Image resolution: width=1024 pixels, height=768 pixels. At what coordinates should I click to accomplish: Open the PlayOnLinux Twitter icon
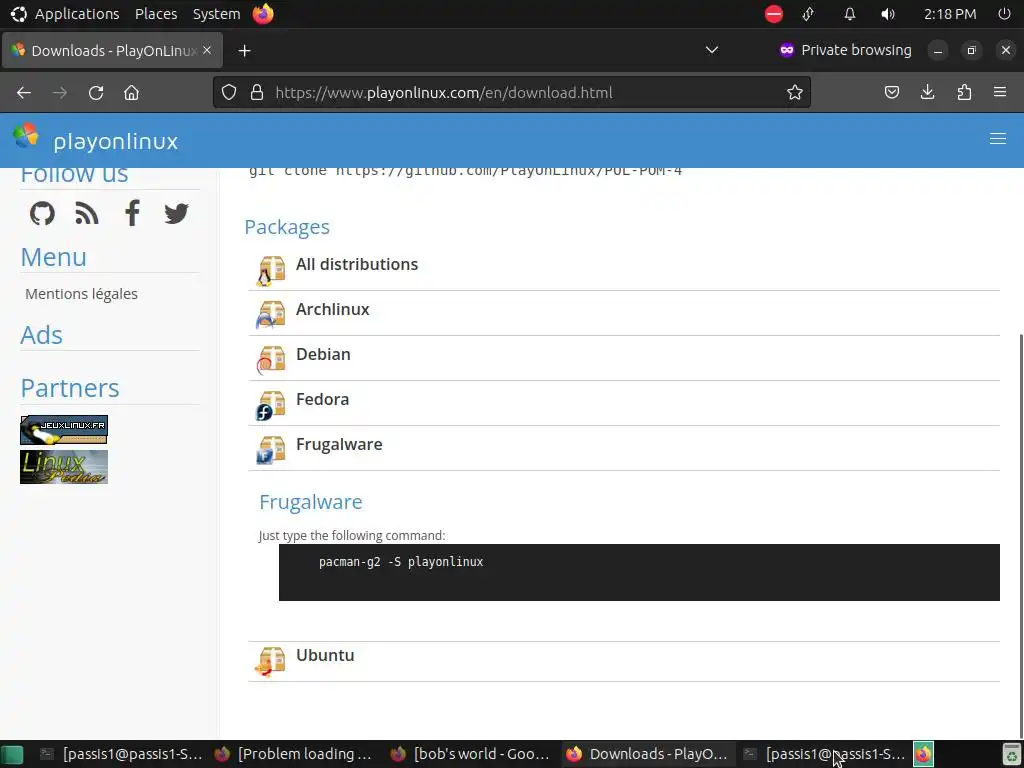176,214
